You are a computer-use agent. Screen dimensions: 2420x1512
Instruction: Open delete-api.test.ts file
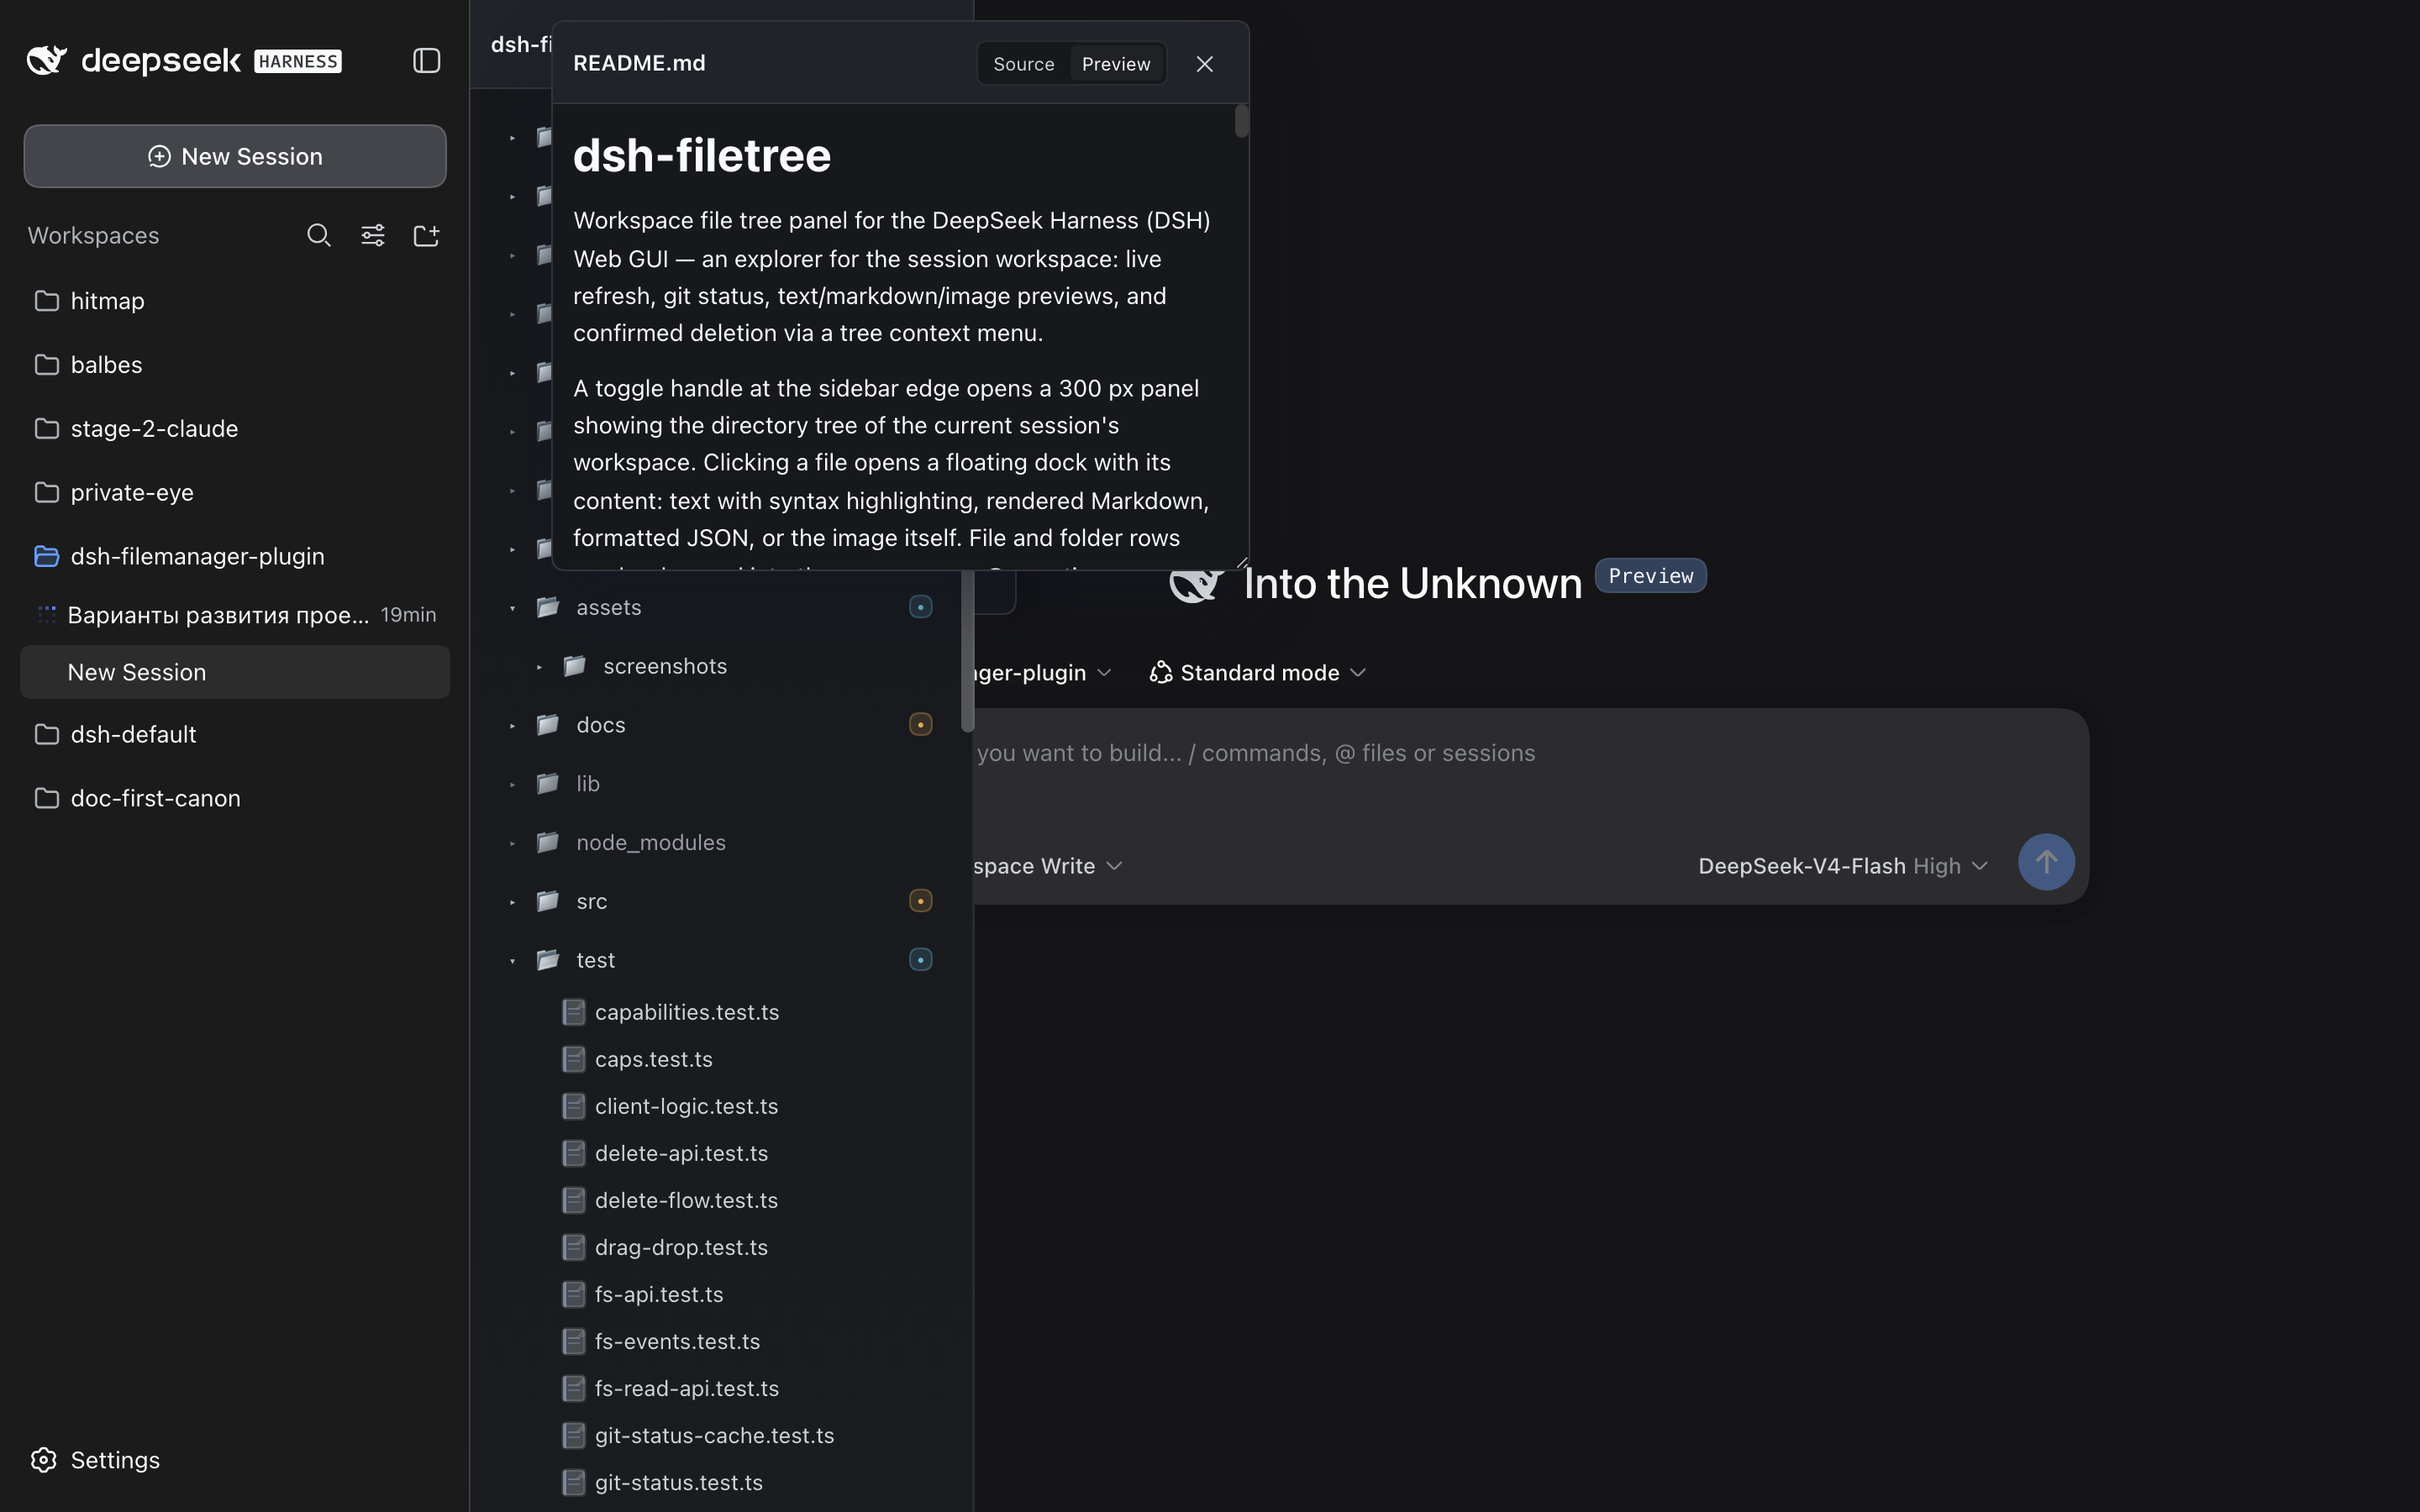(681, 1153)
